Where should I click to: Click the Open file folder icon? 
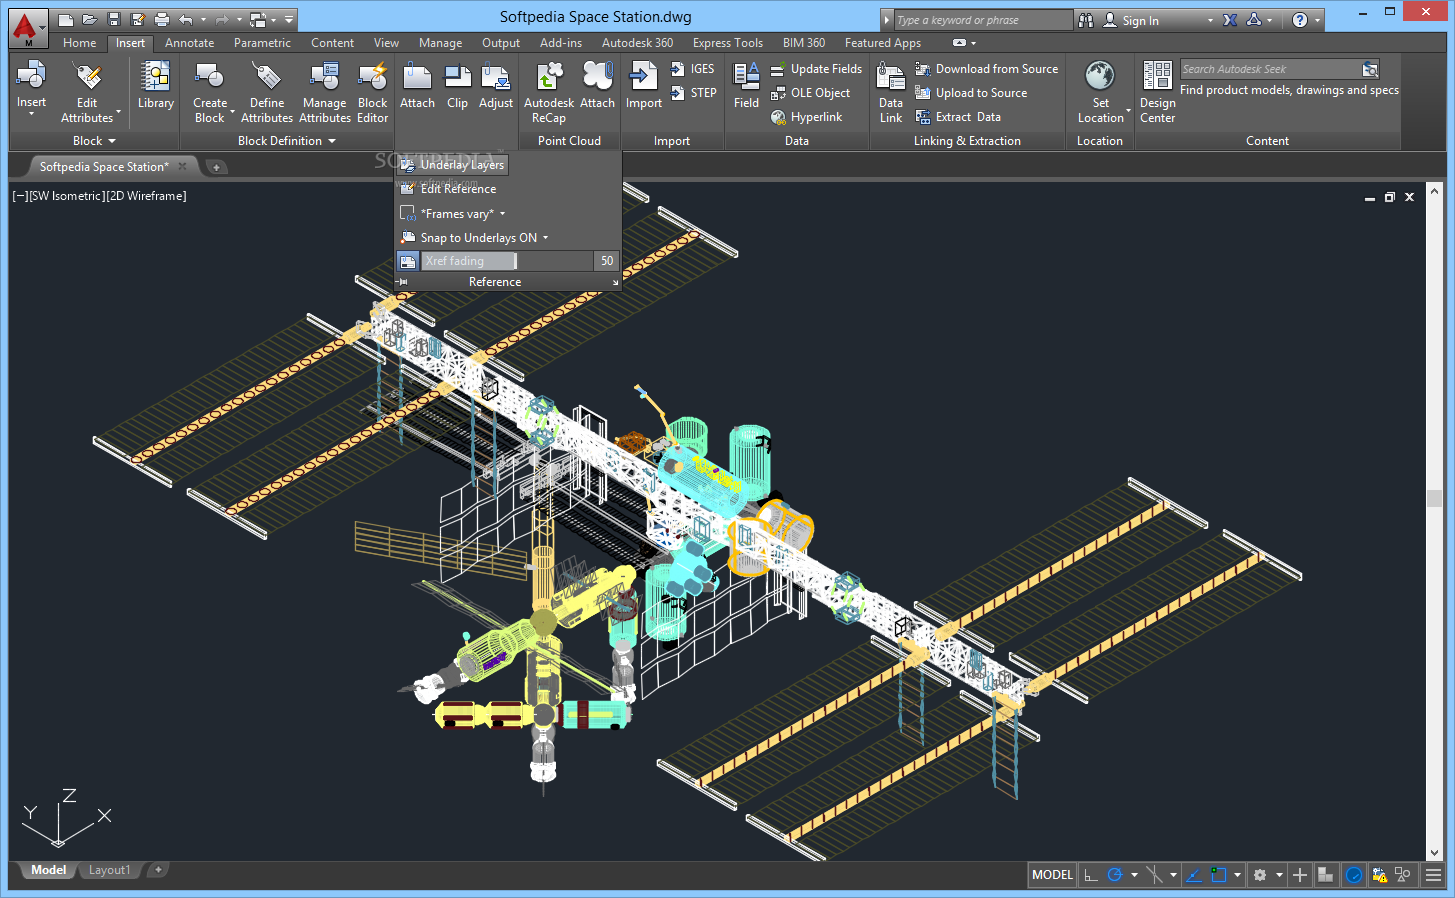(x=90, y=20)
